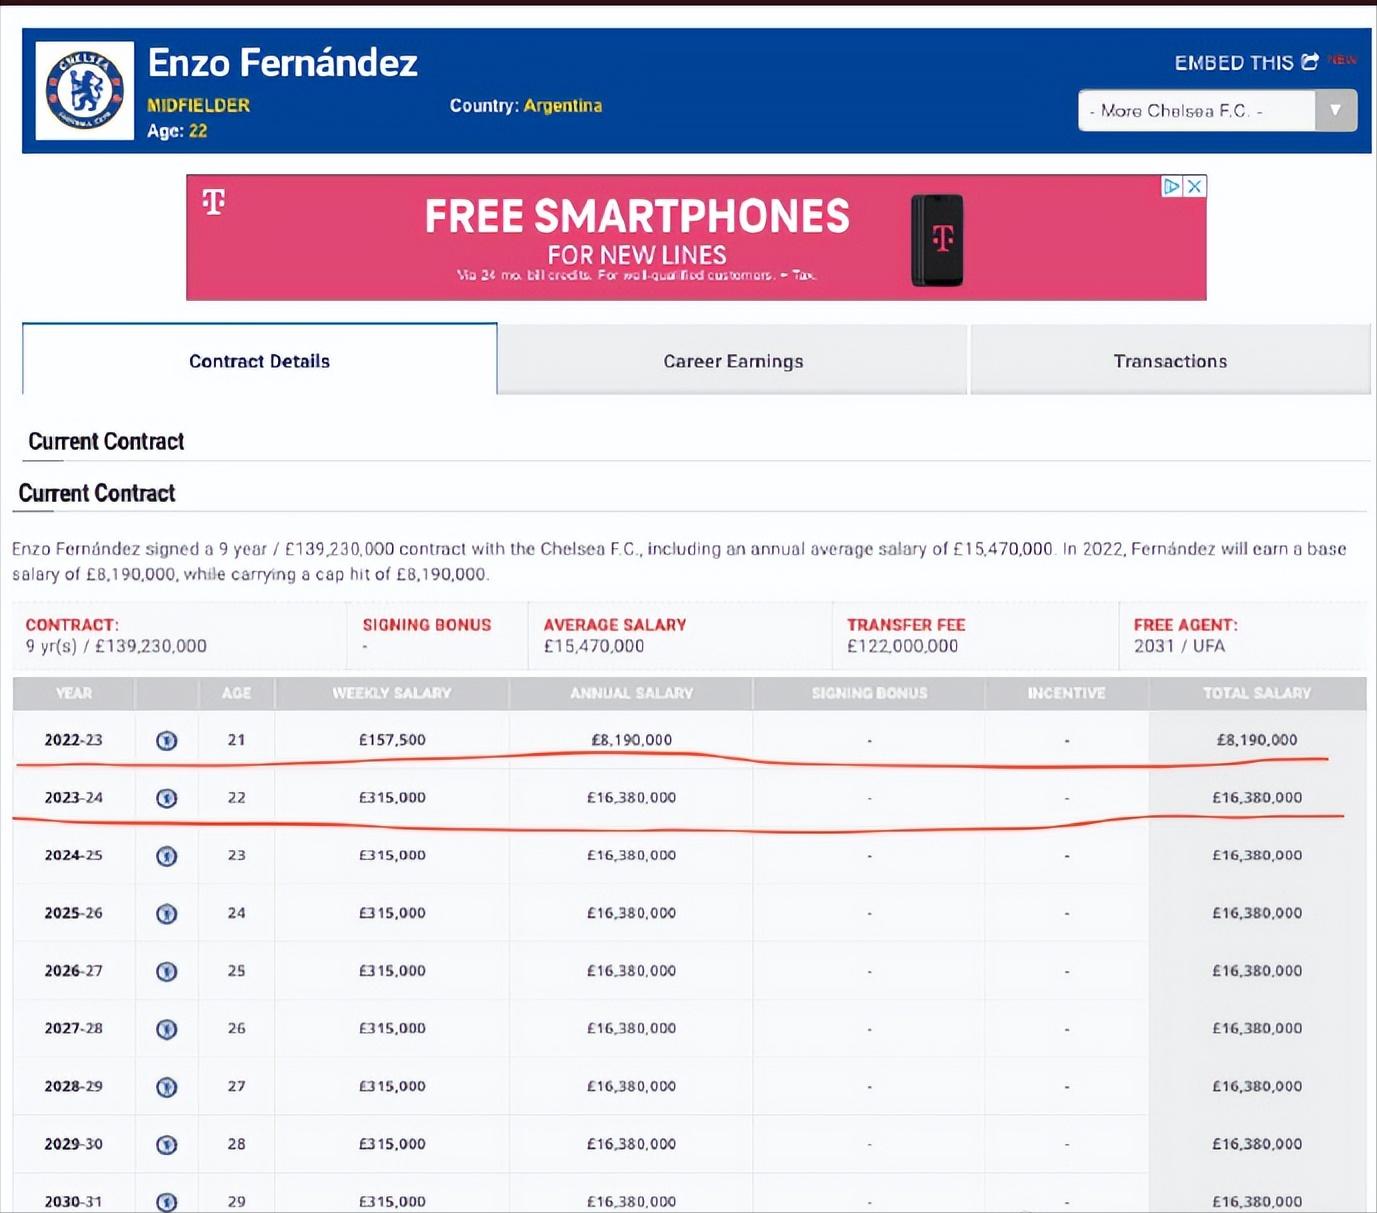
Task: Click the EMBED THIS link text
Action: tap(1234, 63)
